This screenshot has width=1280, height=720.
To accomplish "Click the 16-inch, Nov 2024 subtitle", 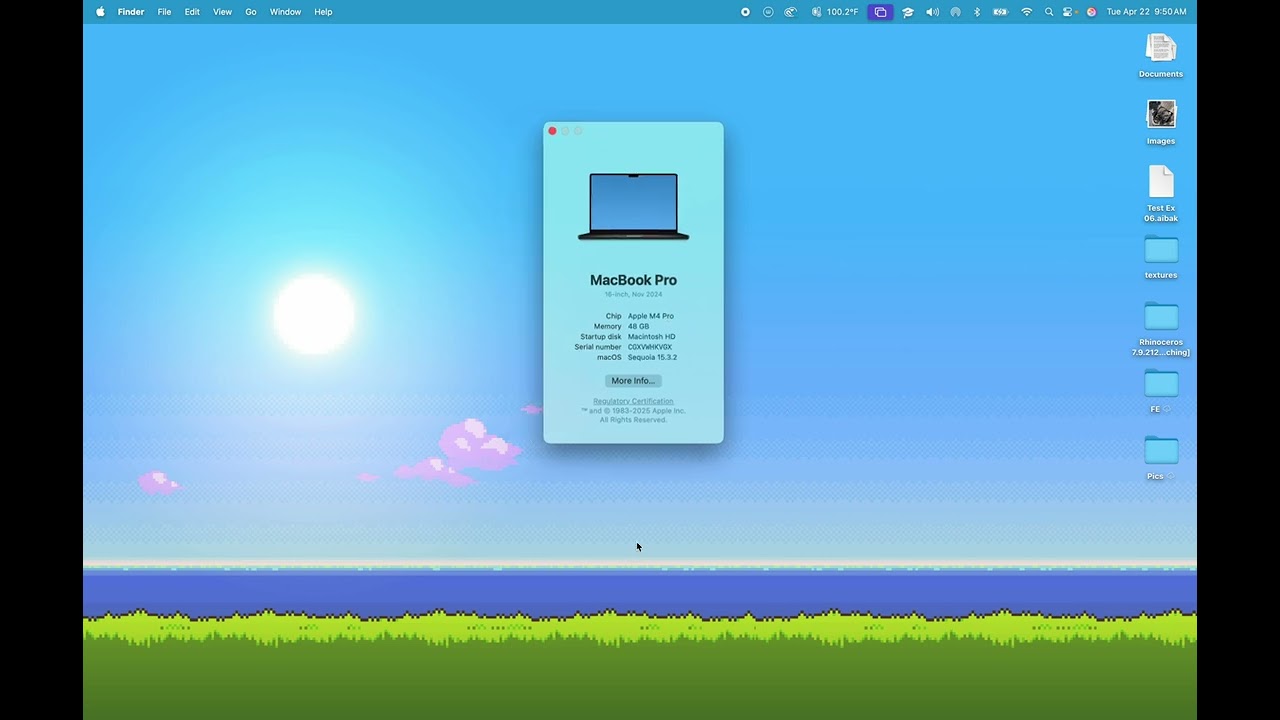I will [x=633, y=295].
